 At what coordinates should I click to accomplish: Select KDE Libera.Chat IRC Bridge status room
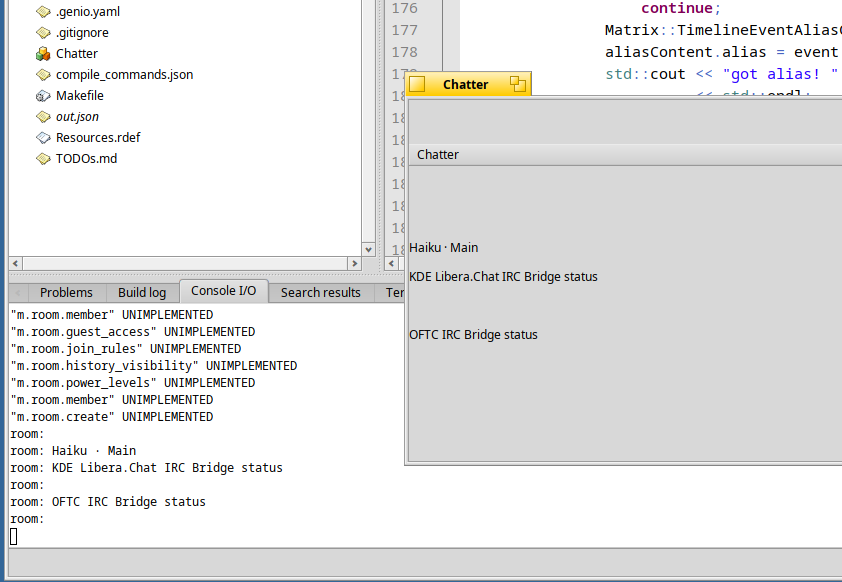point(503,277)
